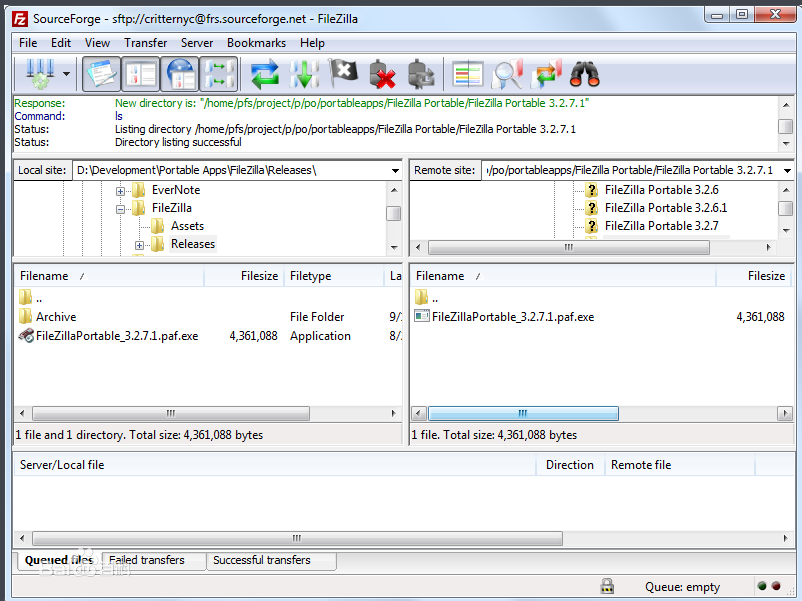Viewport: 802px width, 601px height.
Task: Toggle transfer queue display
Action: coord(218,74)
